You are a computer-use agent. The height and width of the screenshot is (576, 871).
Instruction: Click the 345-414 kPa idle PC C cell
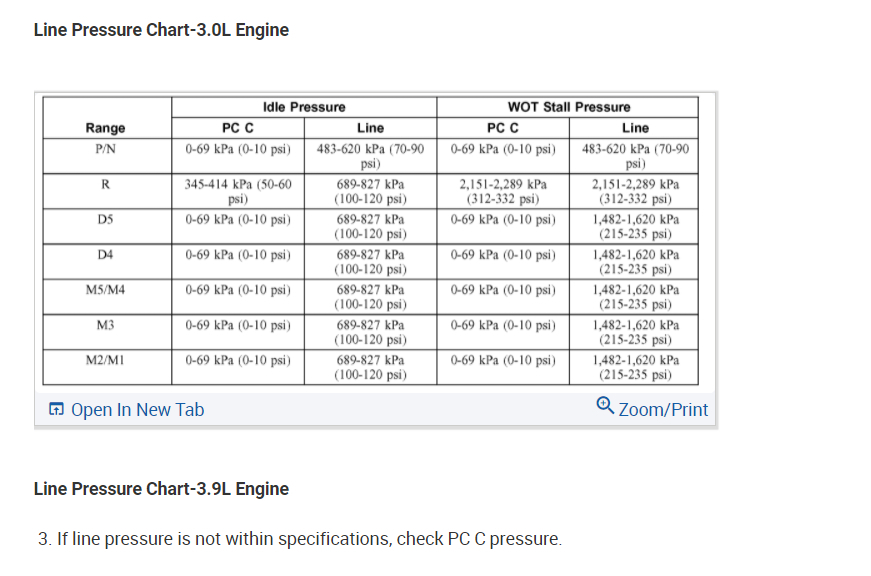tap(238, 191)
